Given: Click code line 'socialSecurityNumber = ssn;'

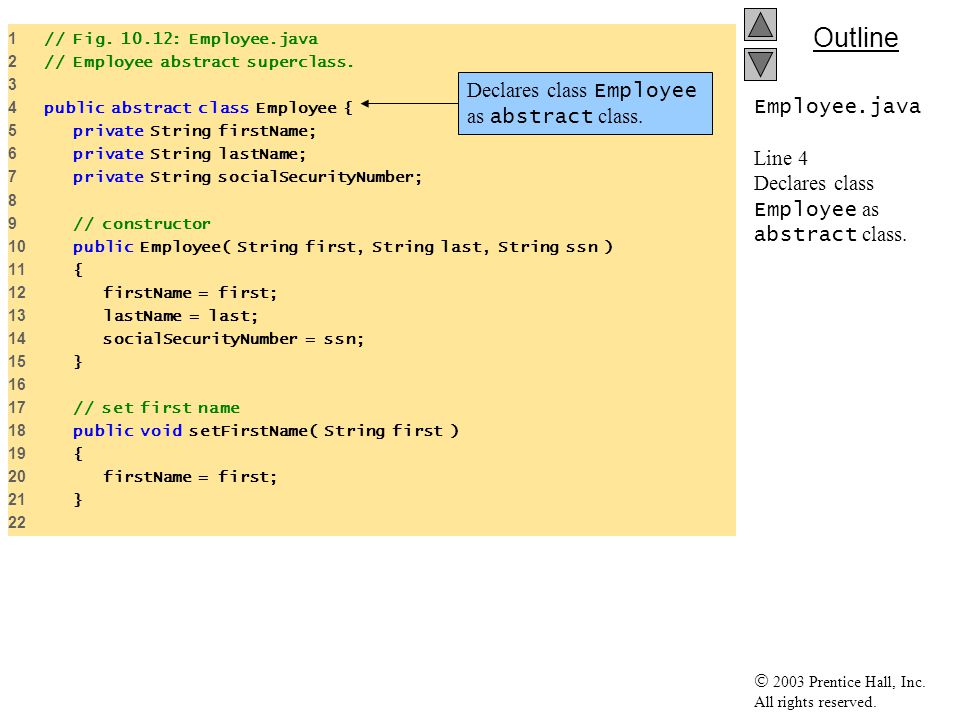Looking at the screenshot, I should point(233,339).
